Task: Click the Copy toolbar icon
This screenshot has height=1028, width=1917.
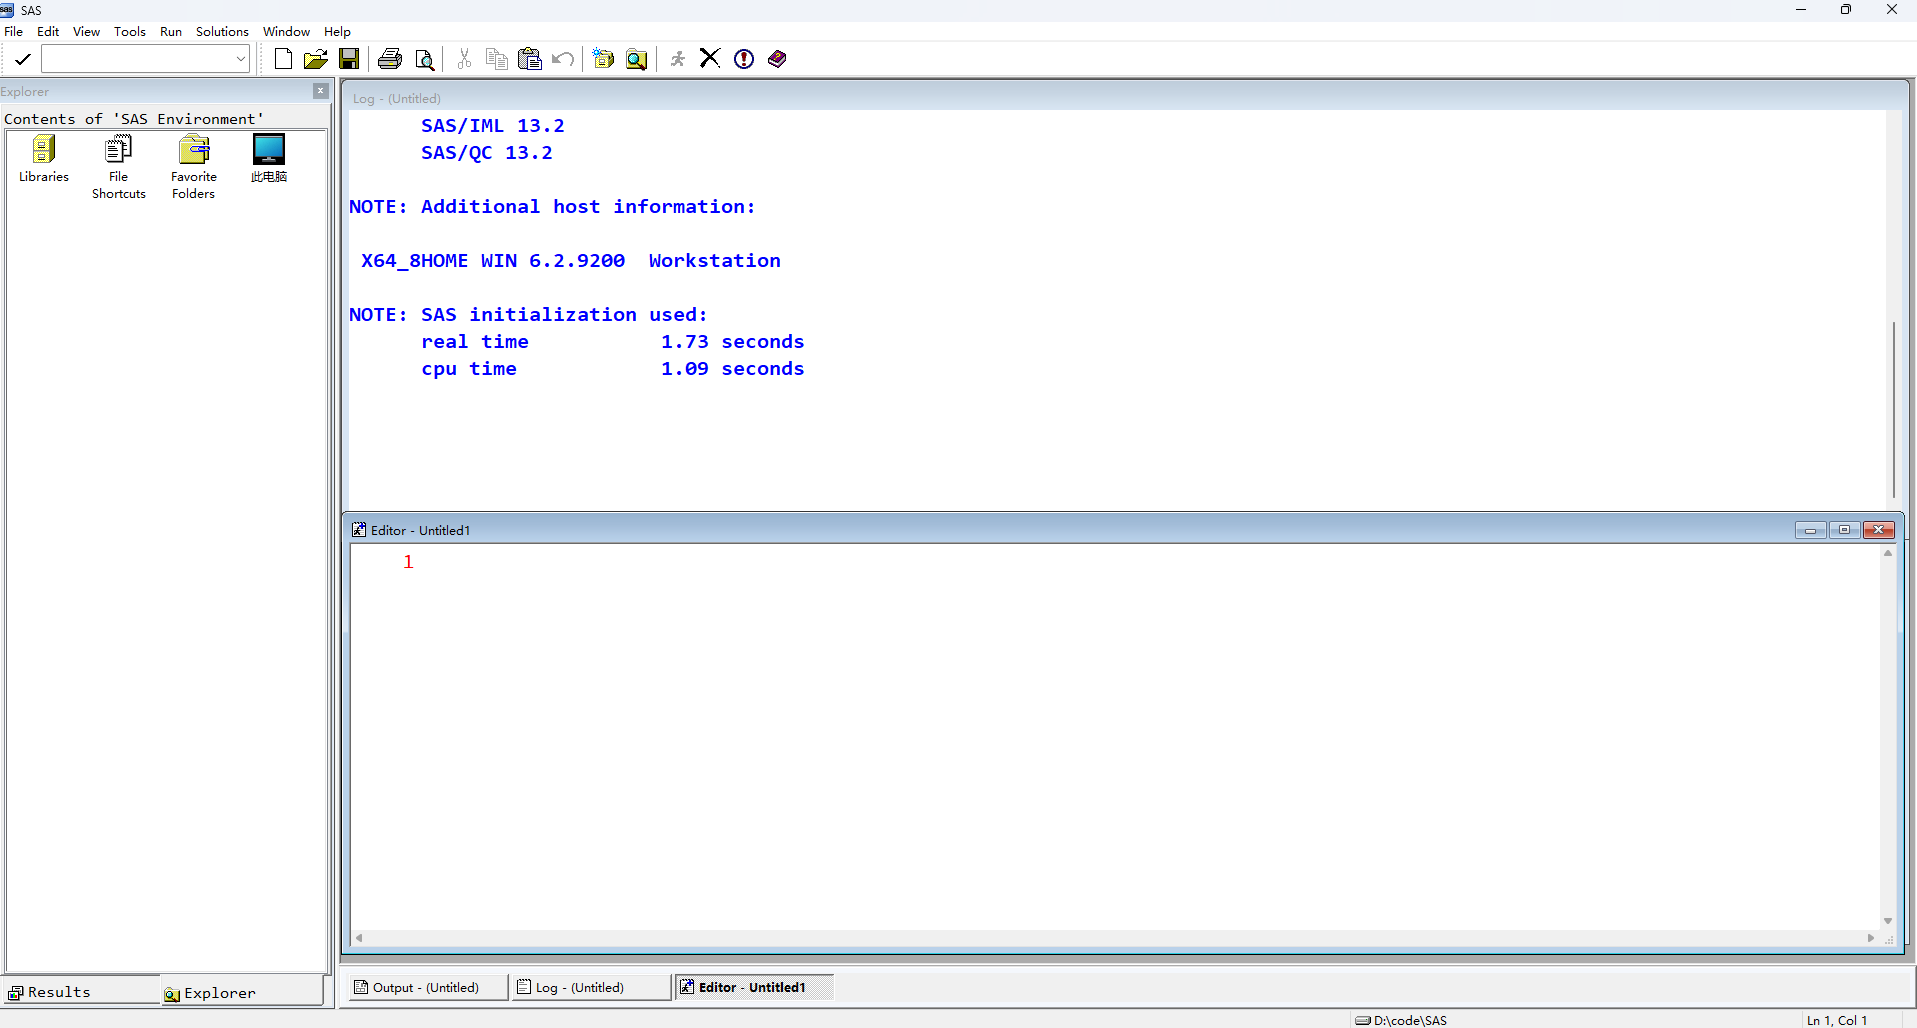Action: pos(496,59)
